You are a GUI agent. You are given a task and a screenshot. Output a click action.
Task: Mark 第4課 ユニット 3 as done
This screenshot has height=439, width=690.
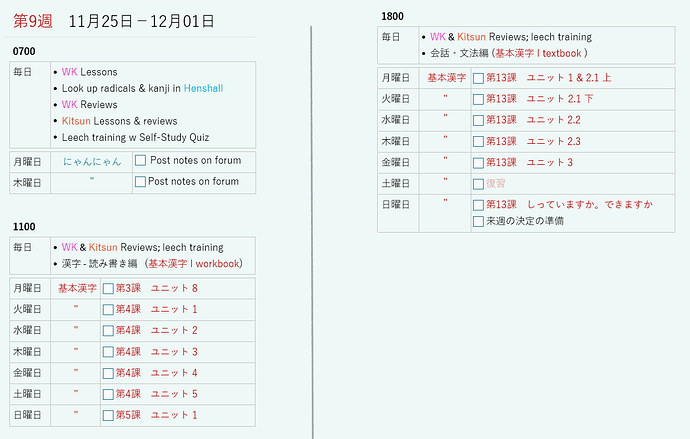(x=108, y=352)
